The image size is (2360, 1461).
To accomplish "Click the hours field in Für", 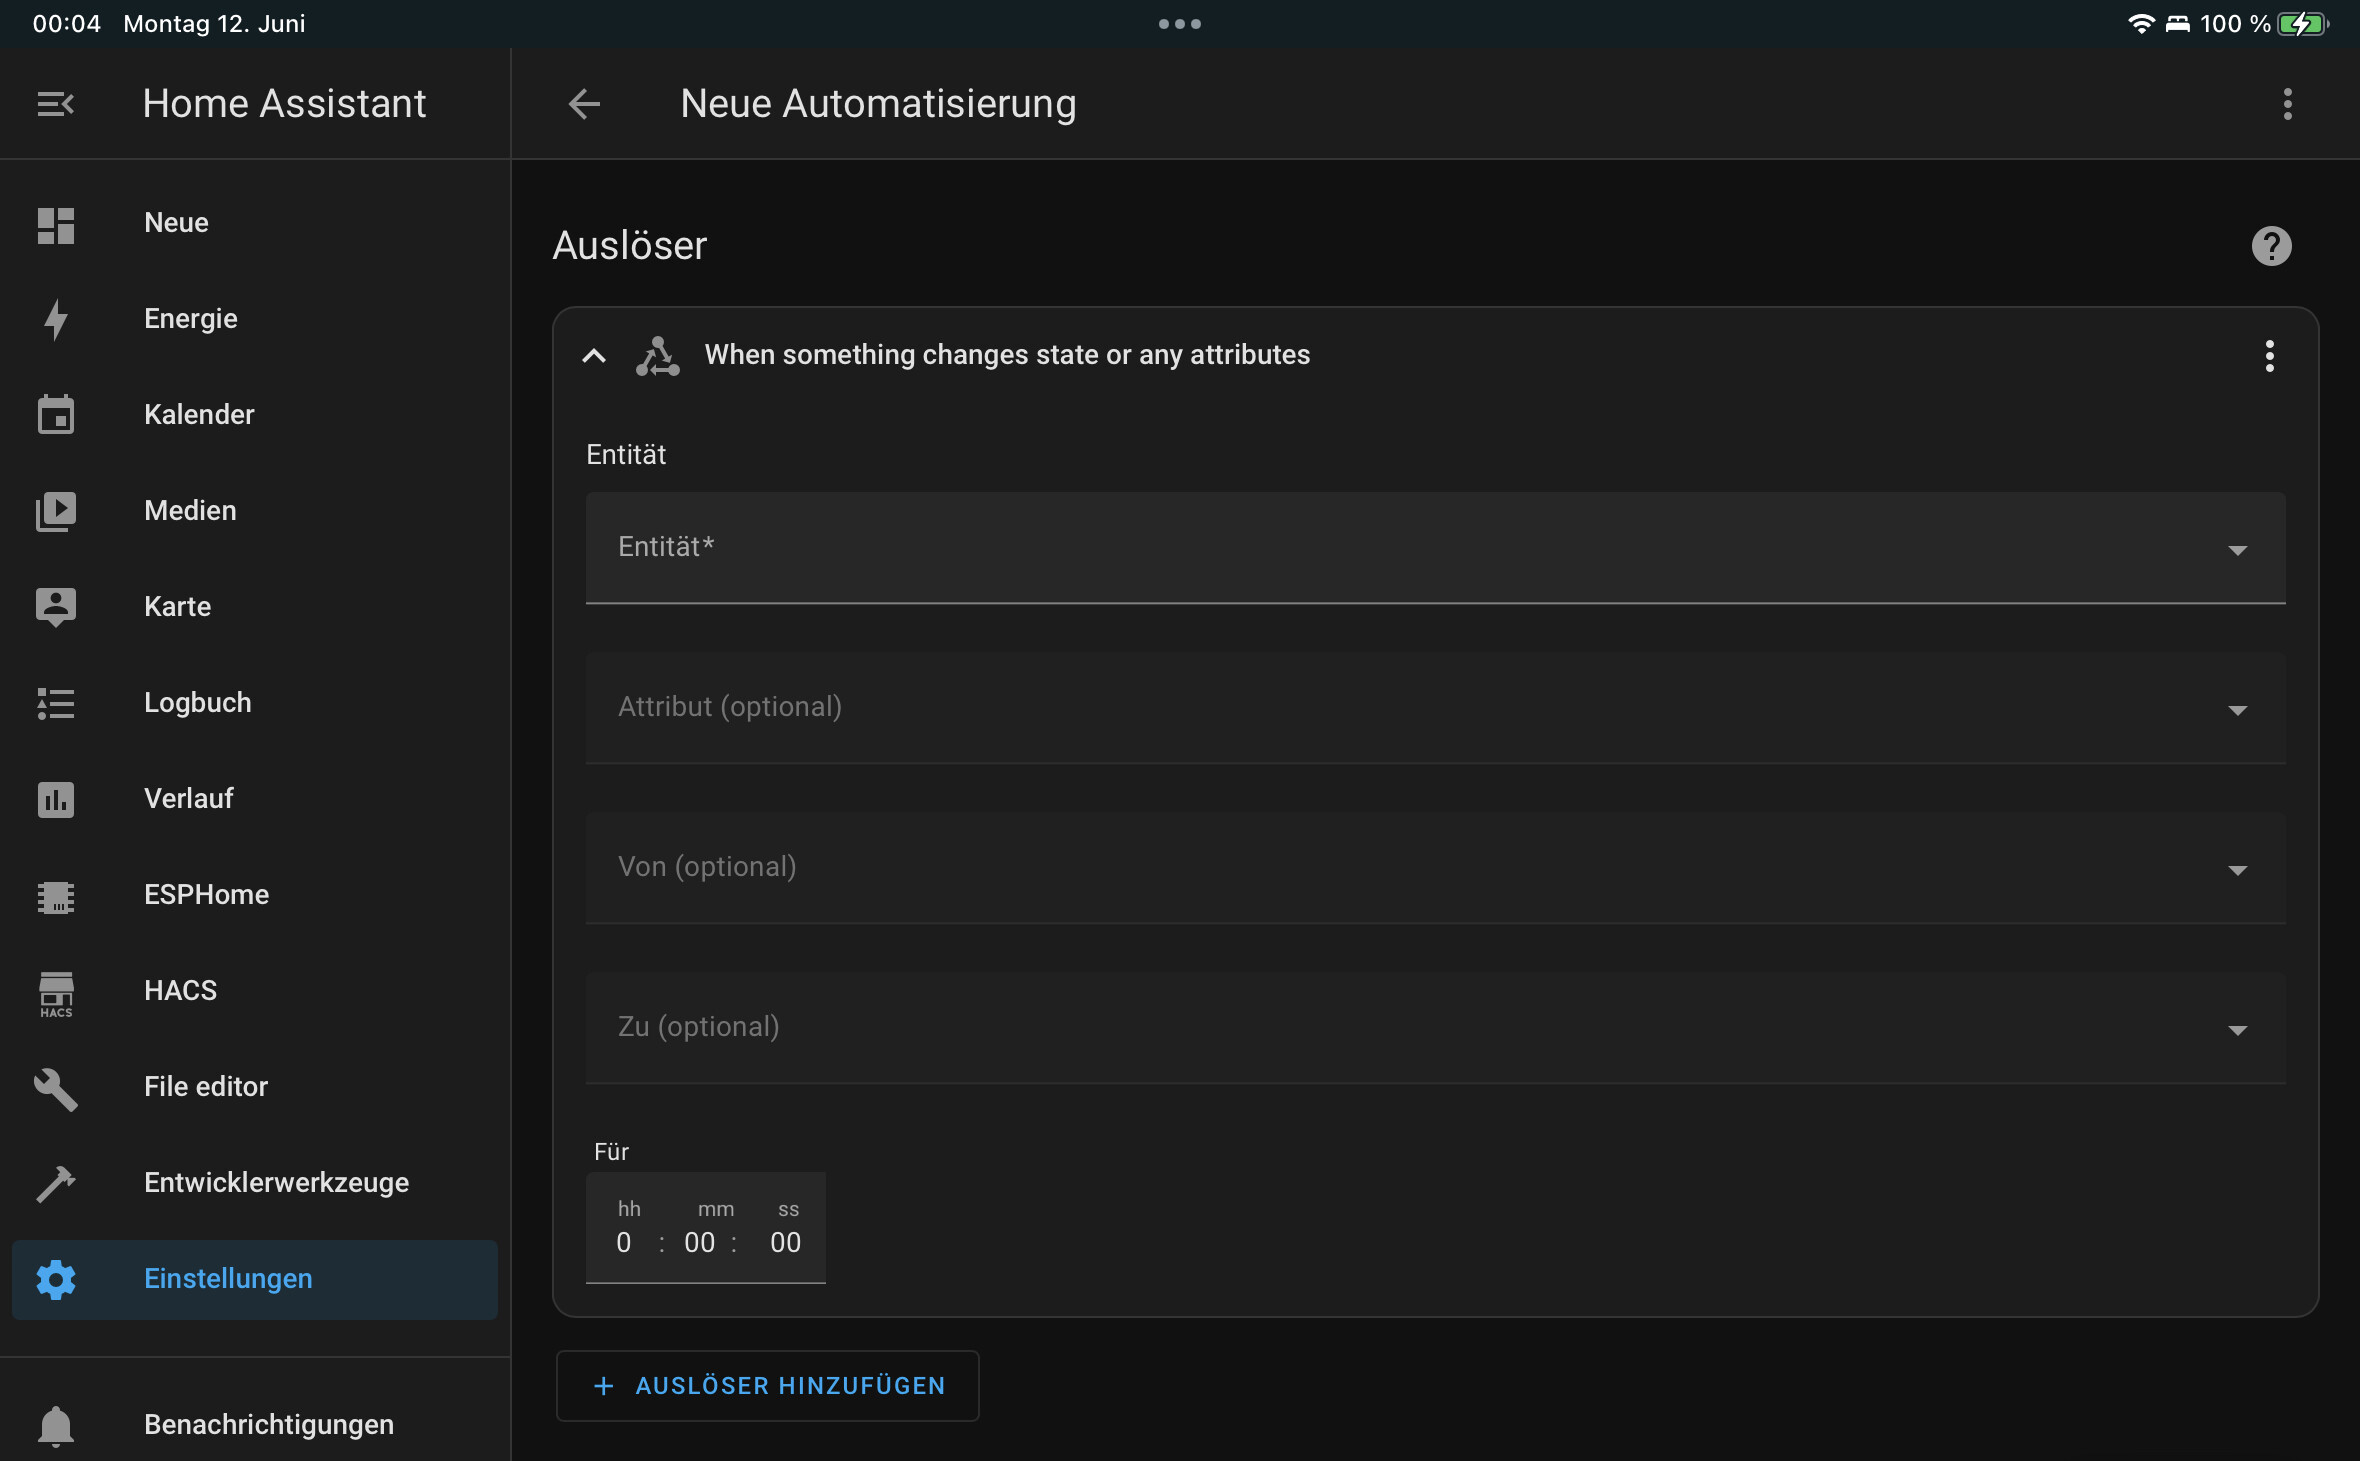I will click(625, 1243).
